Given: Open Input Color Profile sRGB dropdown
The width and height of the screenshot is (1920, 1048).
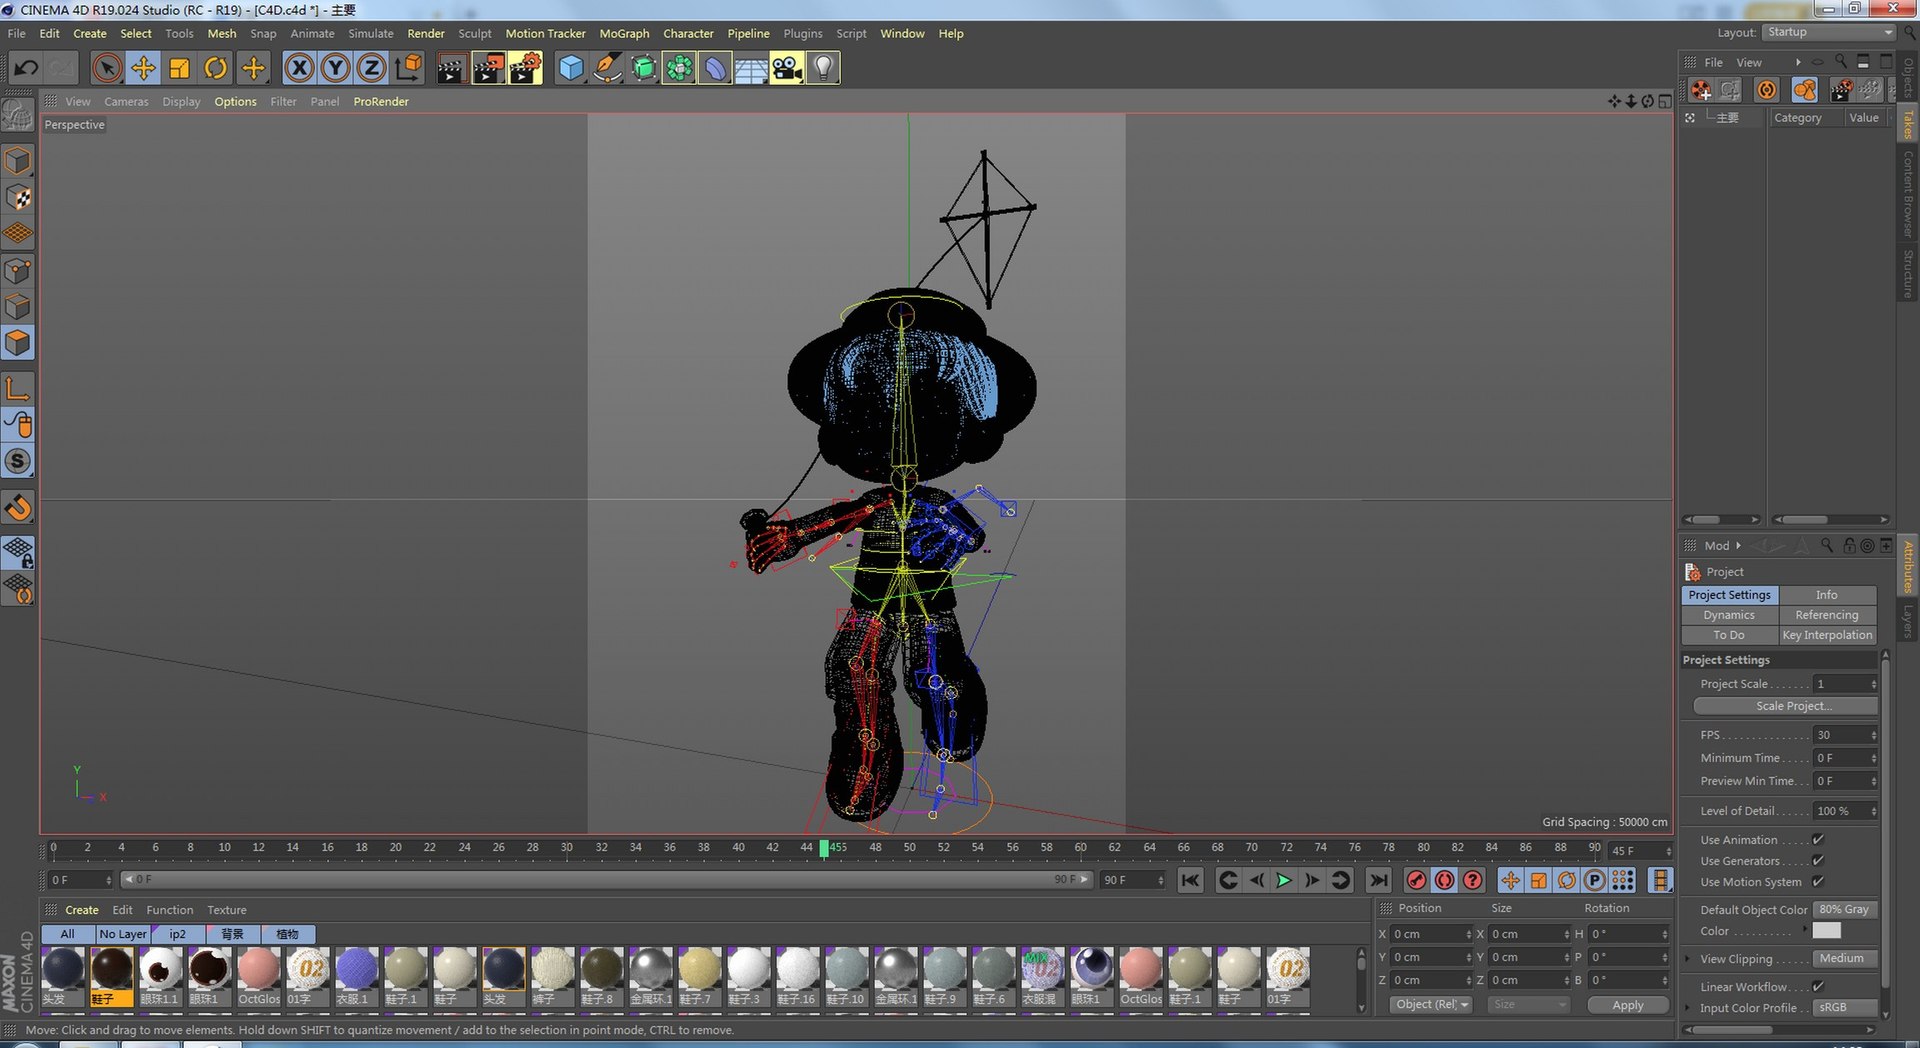Looking at the screenshot, I should pyautogui.click(x=1846, y=1008).
